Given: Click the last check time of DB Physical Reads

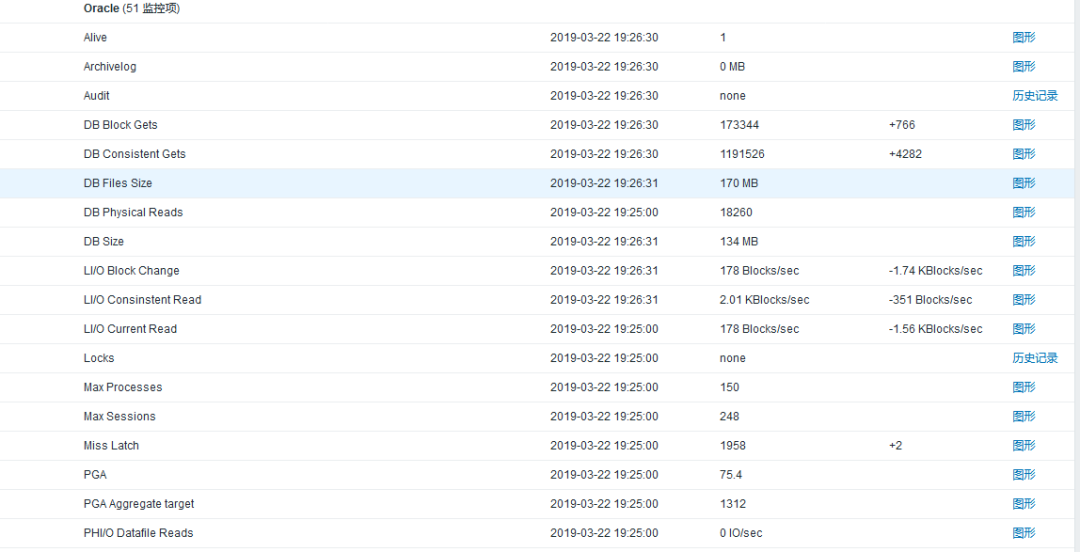Looking at the screenshot, I should pyautogui.click(x=604, y=212).
